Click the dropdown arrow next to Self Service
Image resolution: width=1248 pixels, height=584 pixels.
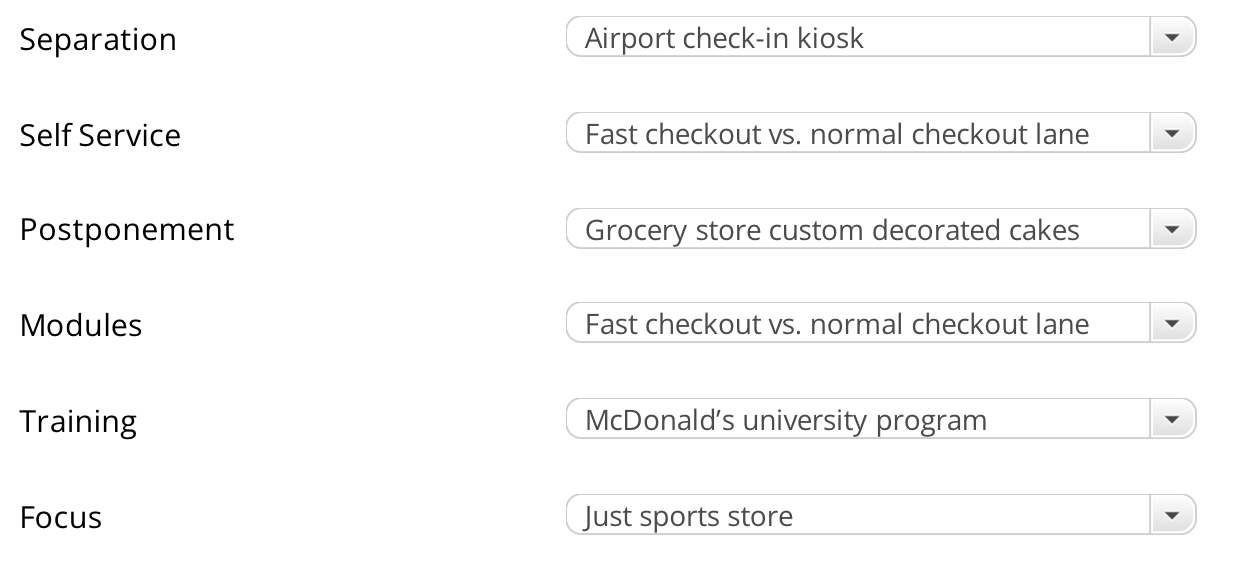pos(1172,132)
